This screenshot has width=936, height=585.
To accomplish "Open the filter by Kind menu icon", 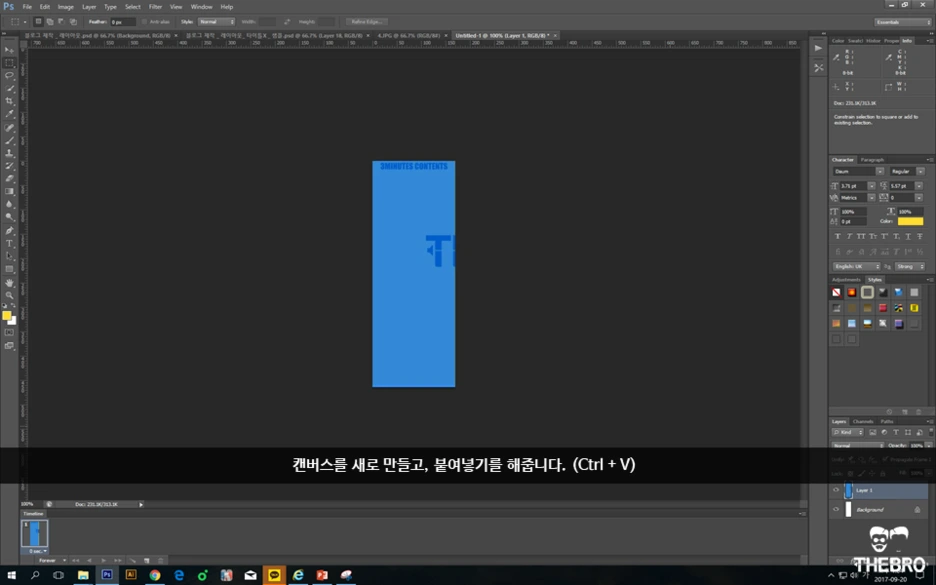I will (x=840, y=433).
